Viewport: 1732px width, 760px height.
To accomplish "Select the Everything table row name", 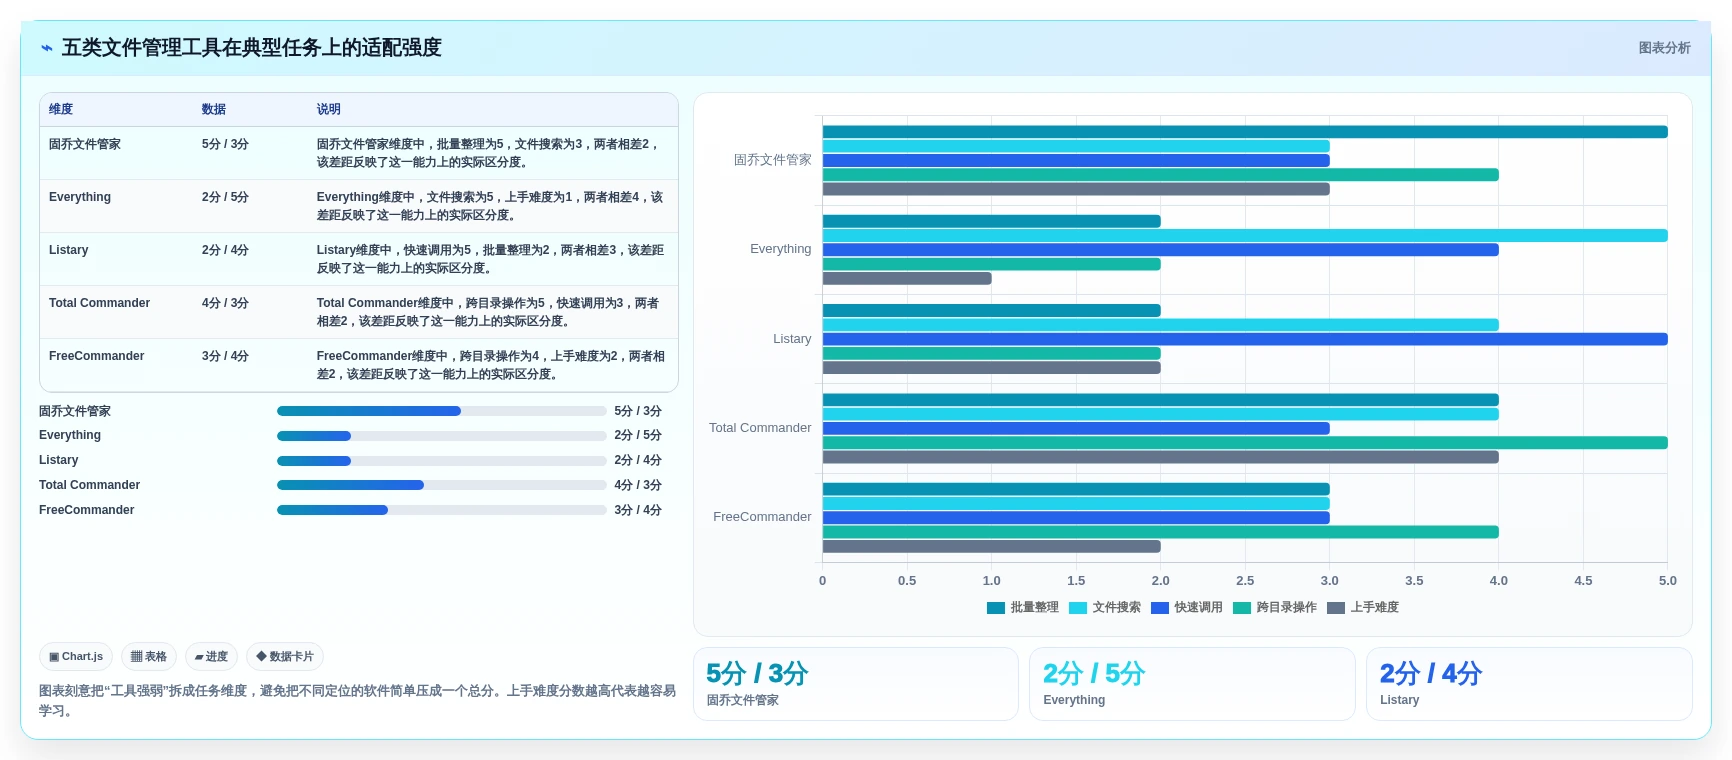I will pyautogui.click(x=80, y=197).
